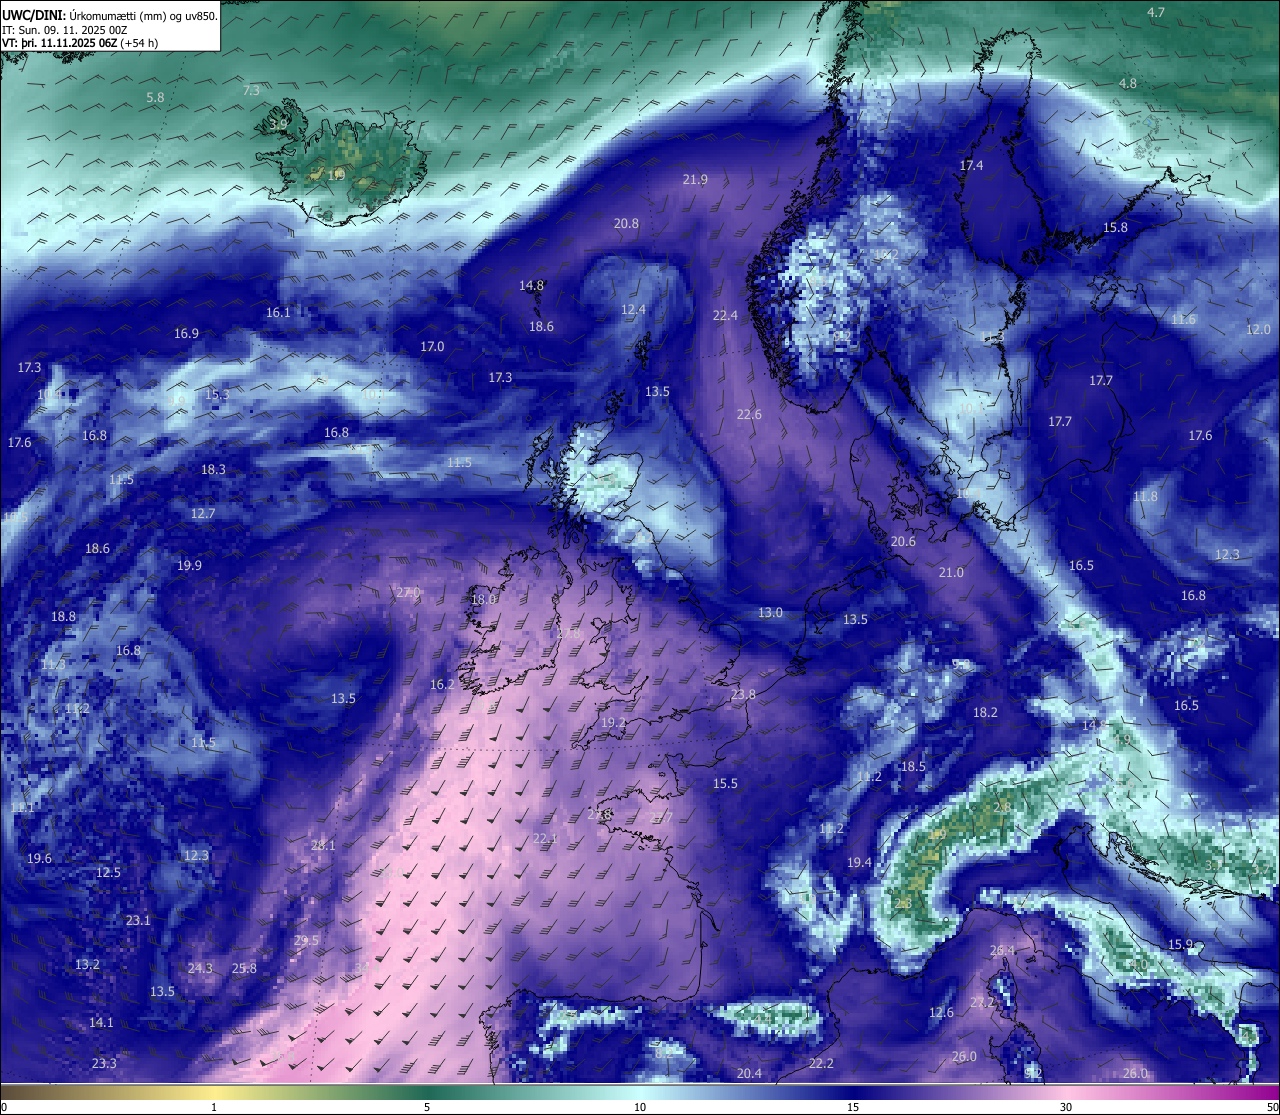Click the 19.2 value over southern England

click(x=613, y=723)
